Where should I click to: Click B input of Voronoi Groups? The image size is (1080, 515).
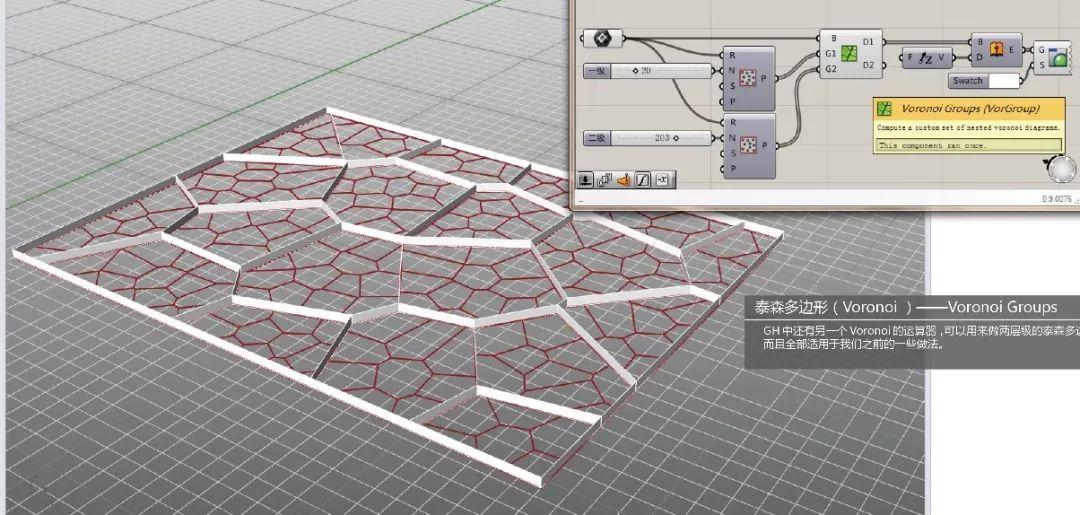835,38
